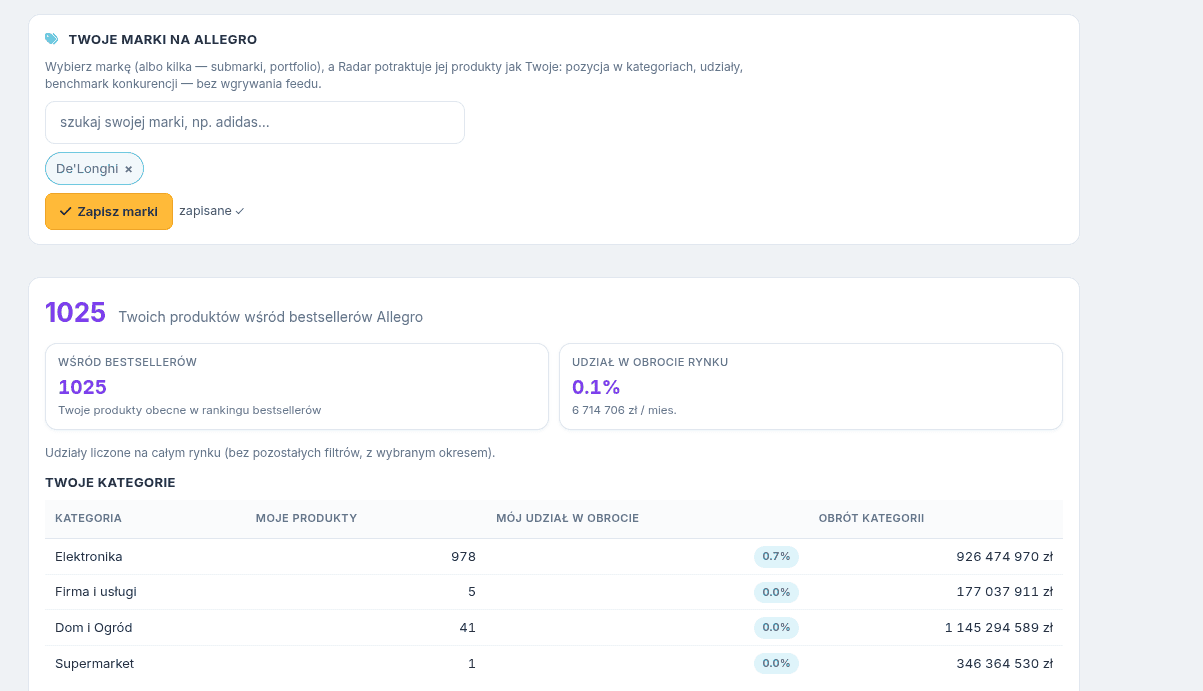The height and width of the screenshot is (691, 1203).
Task: Select the "Firma i usługi" category name
Action: coord(96,592)
